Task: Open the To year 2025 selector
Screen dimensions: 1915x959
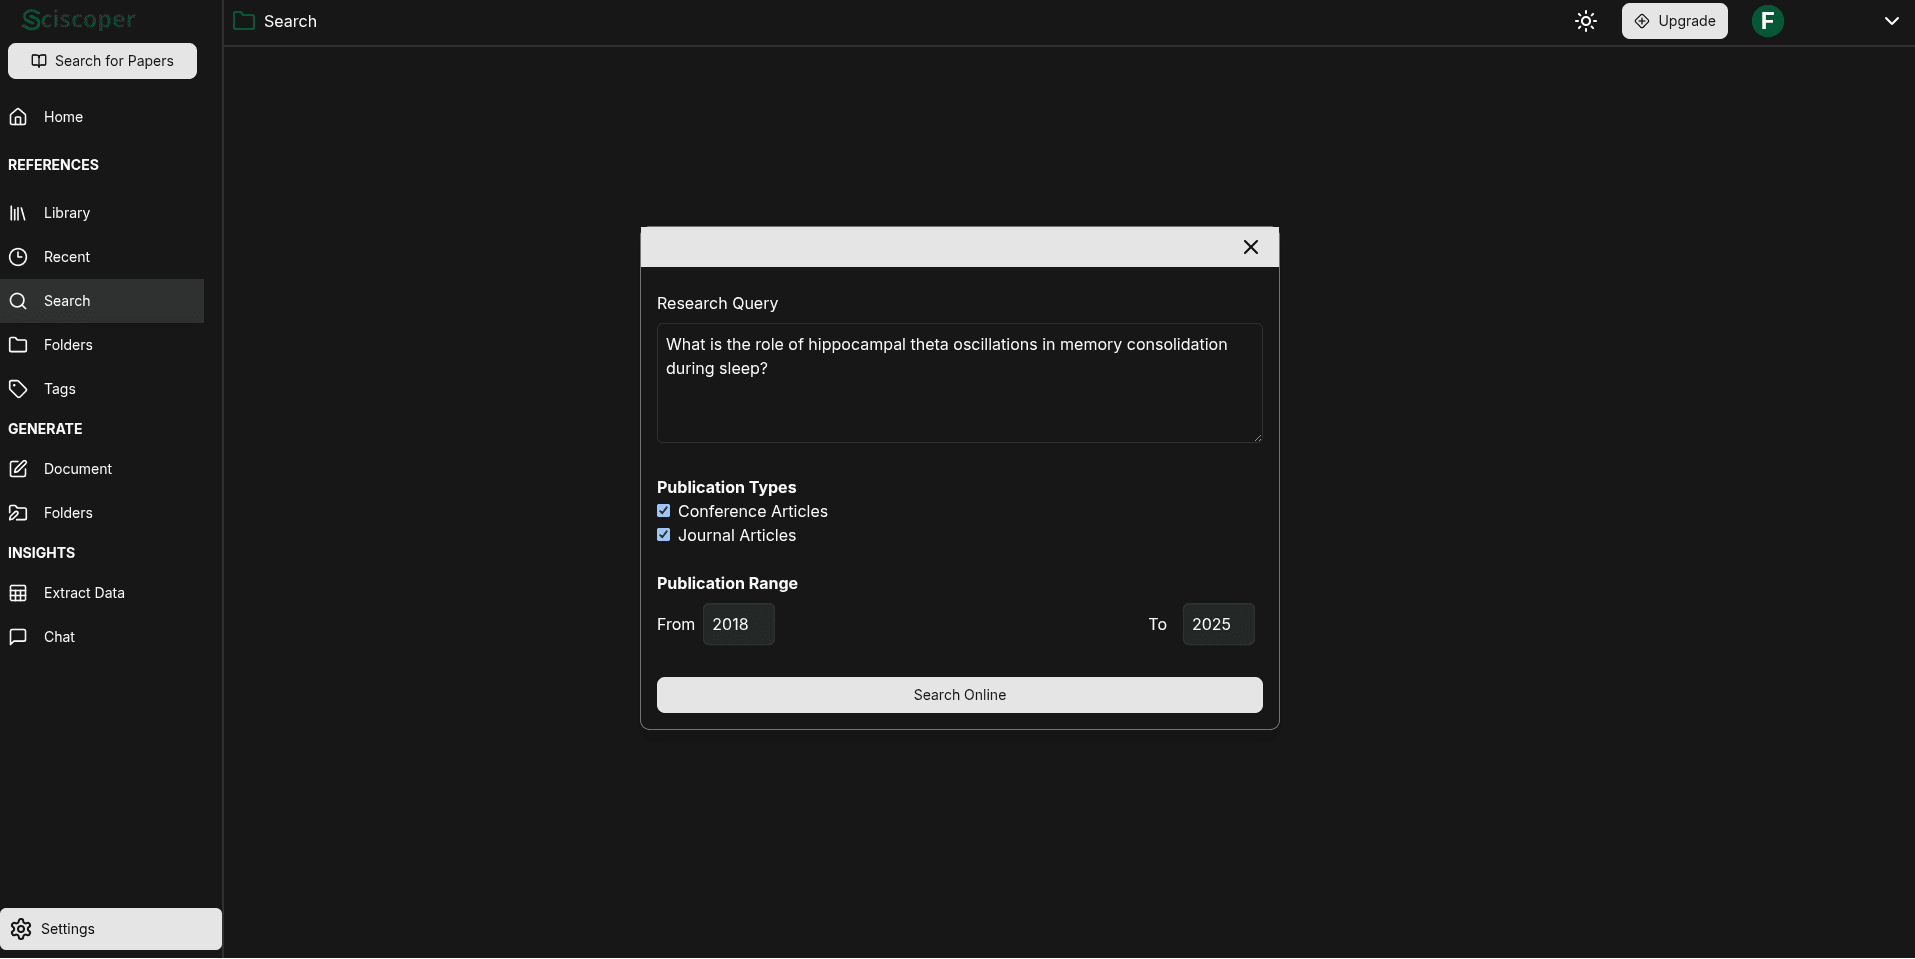Action: (1218, 624)
